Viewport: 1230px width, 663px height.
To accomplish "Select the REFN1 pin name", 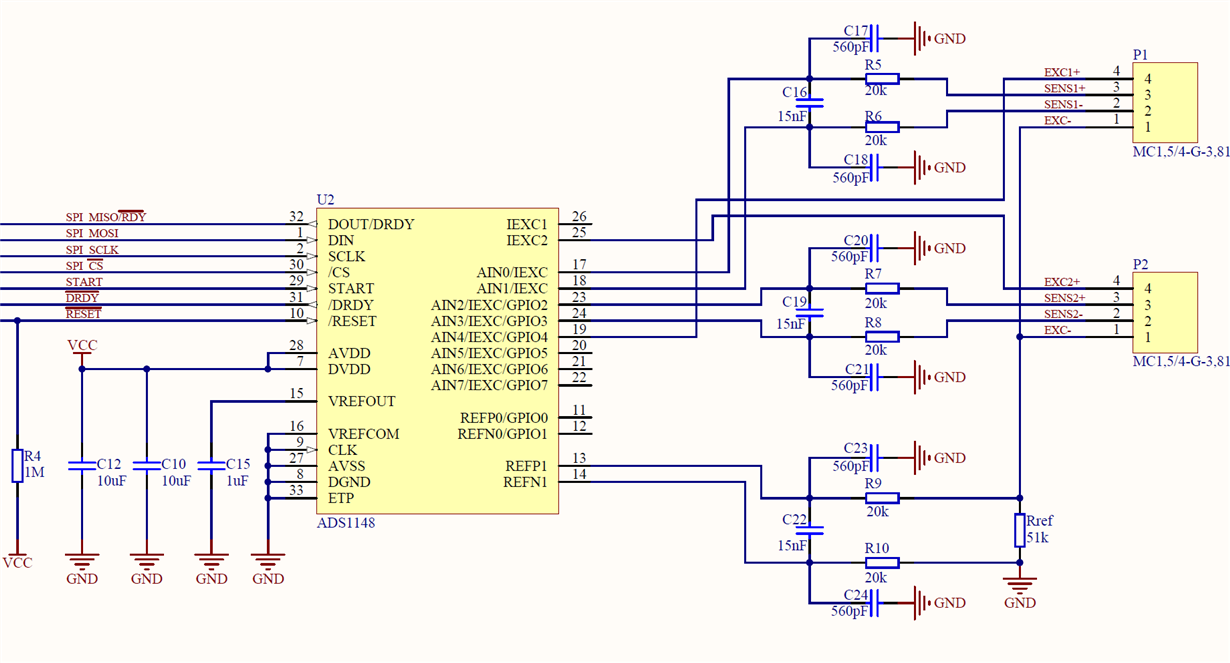I will [x=526, y=481].
